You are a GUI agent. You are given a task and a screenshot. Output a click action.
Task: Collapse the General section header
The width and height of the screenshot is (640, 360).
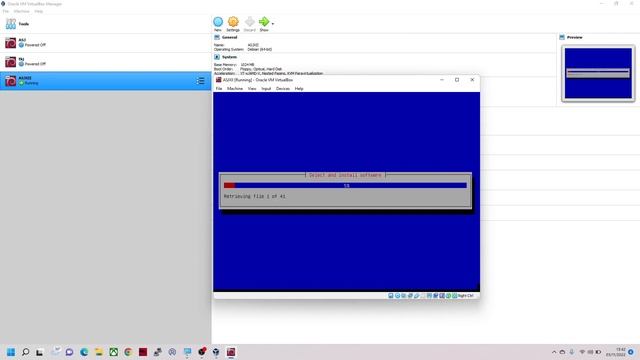(229, 37)
